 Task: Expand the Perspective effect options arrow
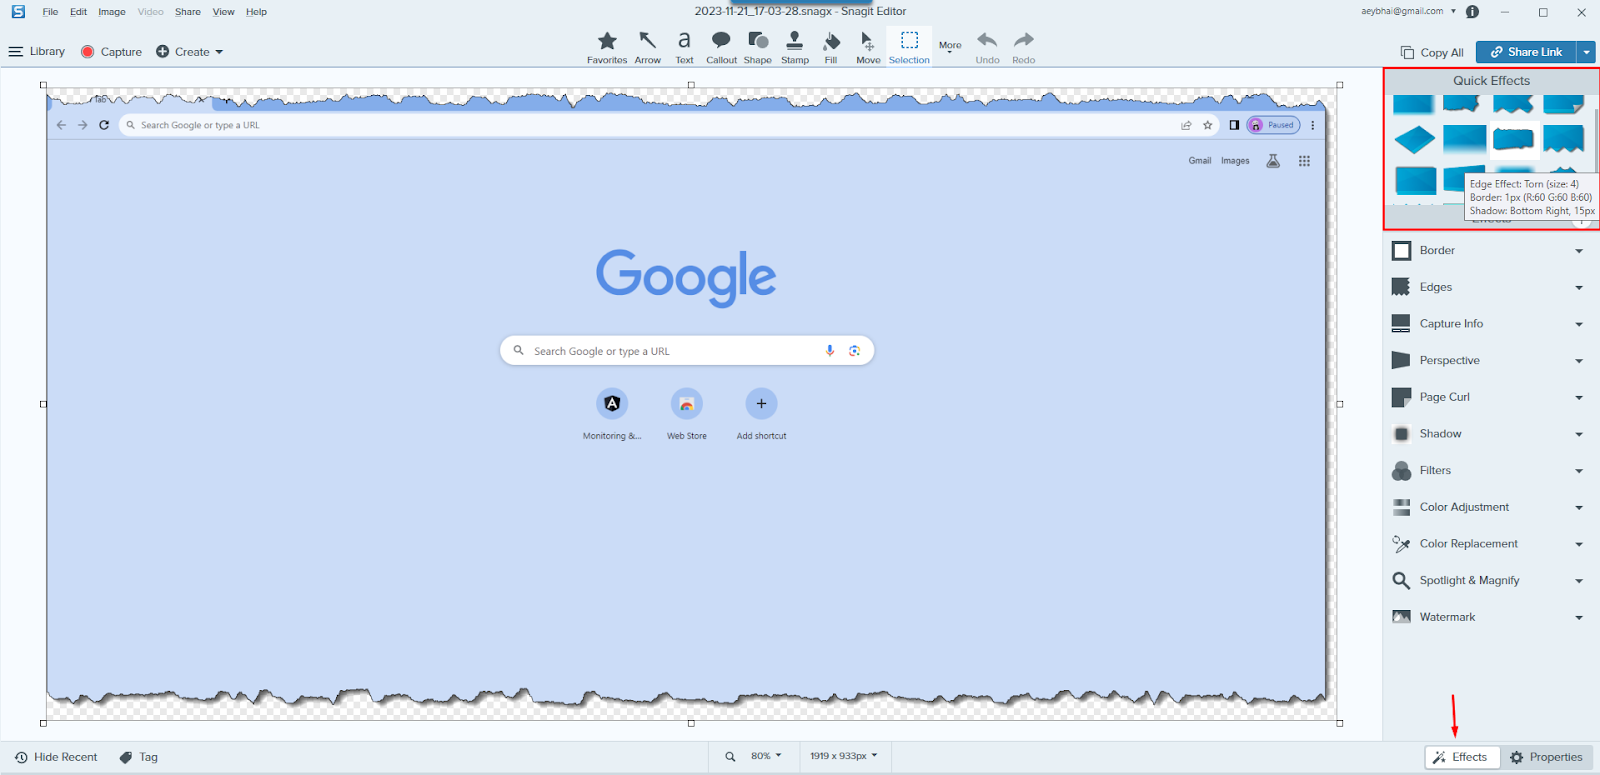[1579, 361]
